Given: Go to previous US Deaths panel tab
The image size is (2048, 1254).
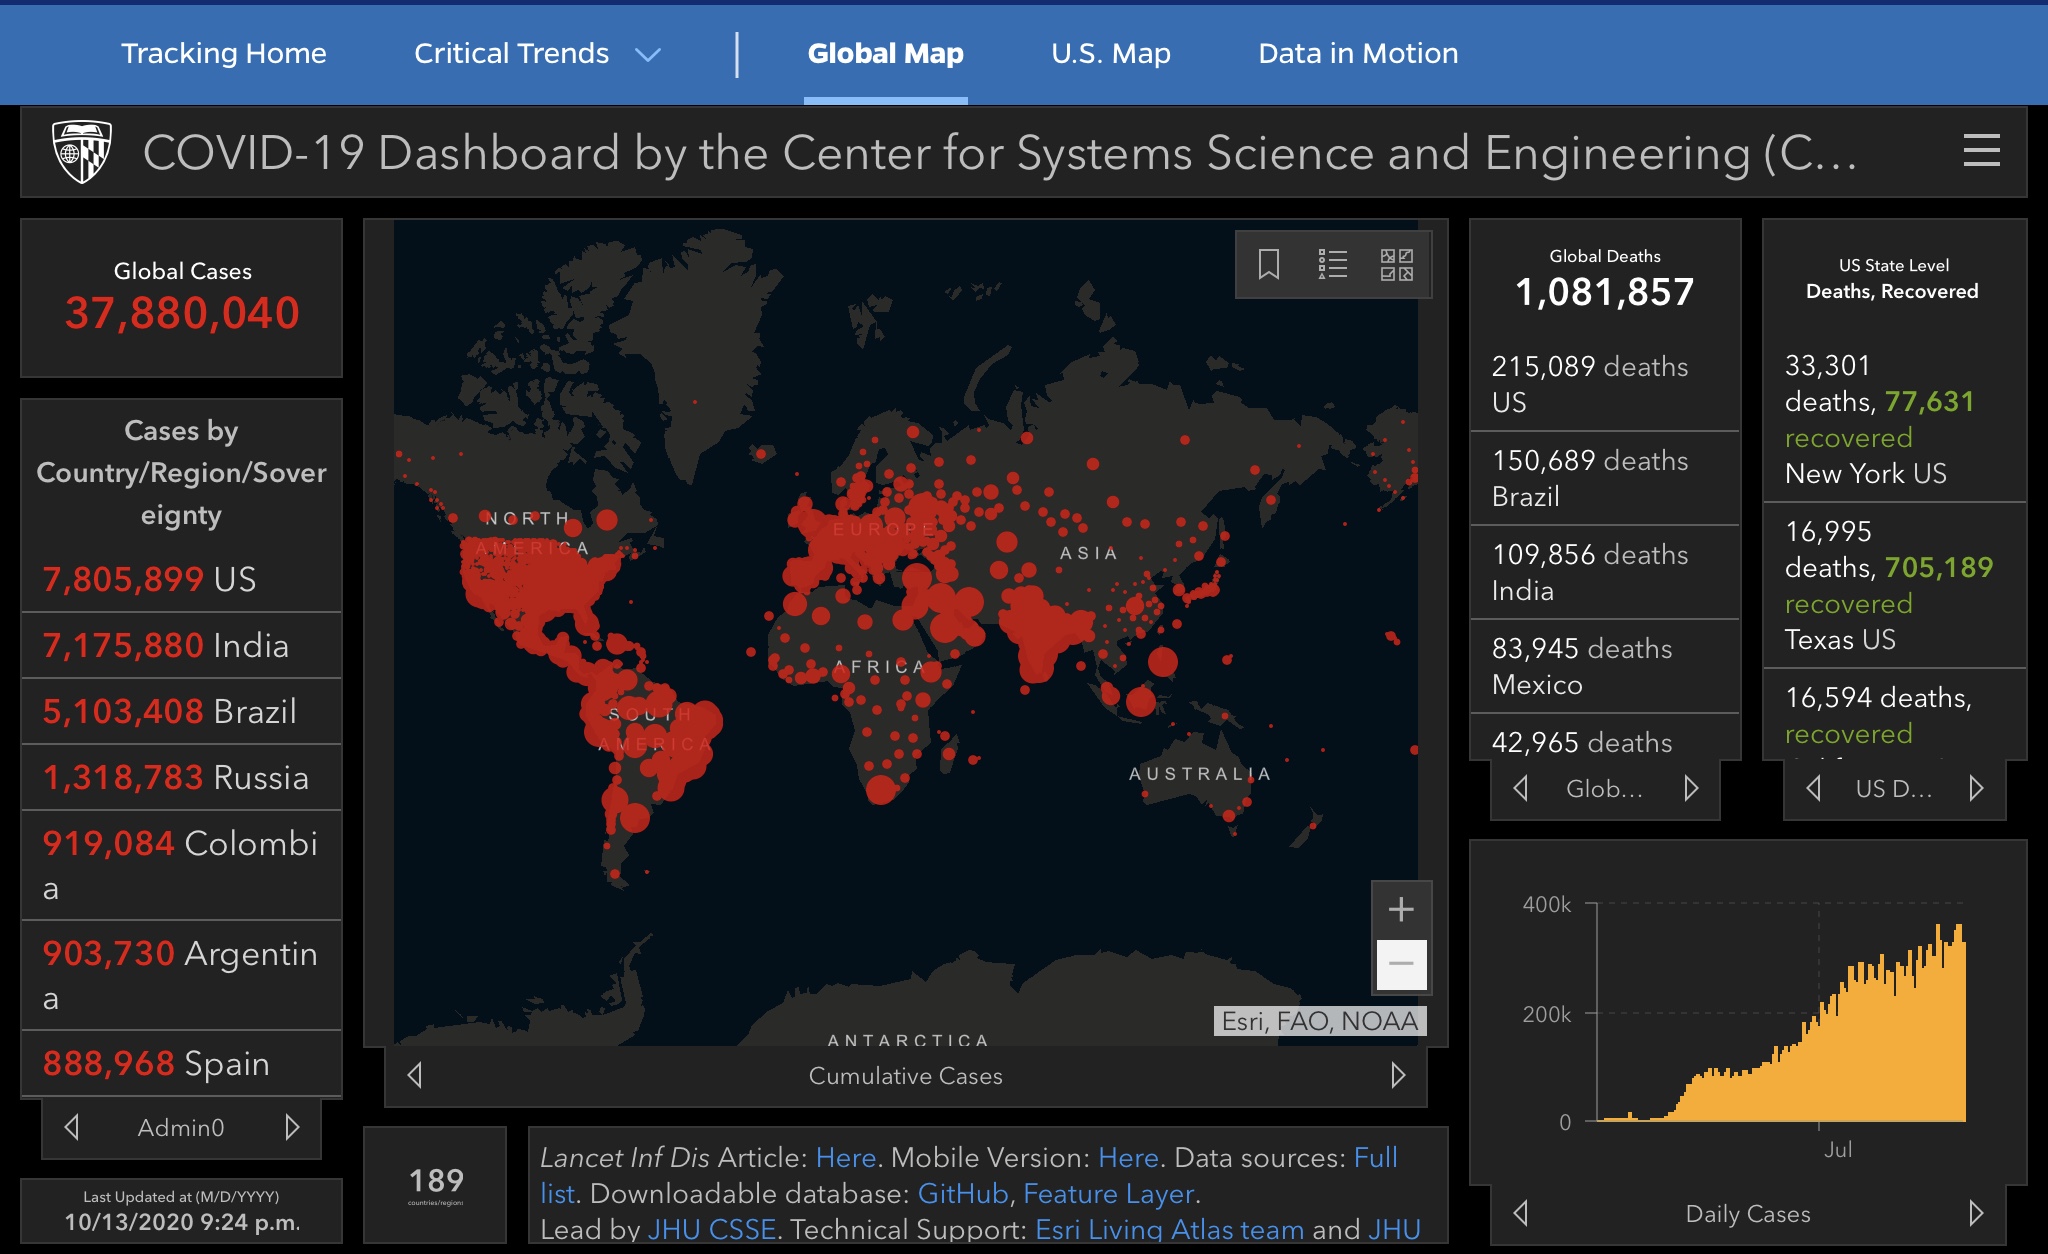Looking at the screenshot, I should tap(1813, 789).
